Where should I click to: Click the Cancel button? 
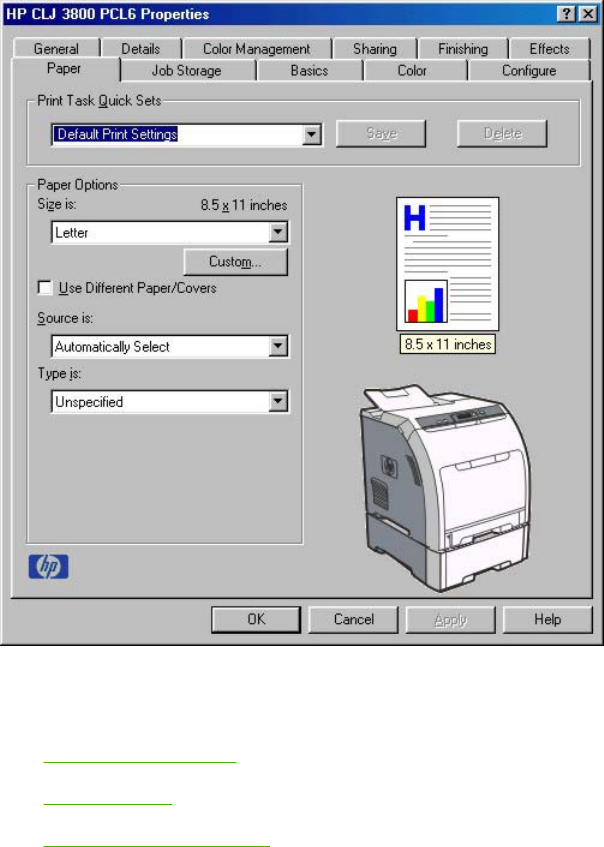tap(353, 619)
